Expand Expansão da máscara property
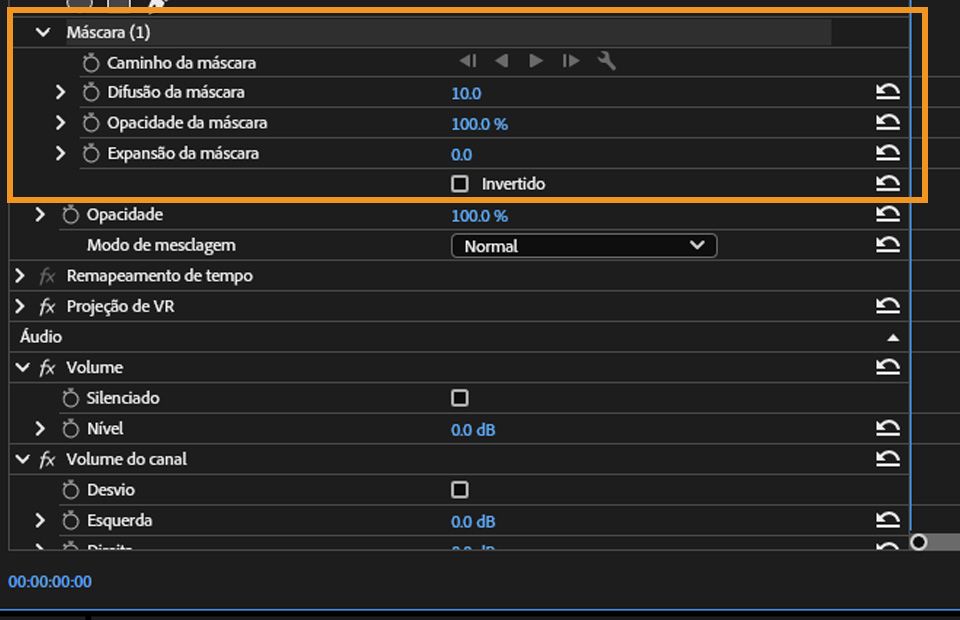The height and width of the screenshot is (620, 960). [x=60, y=154]
